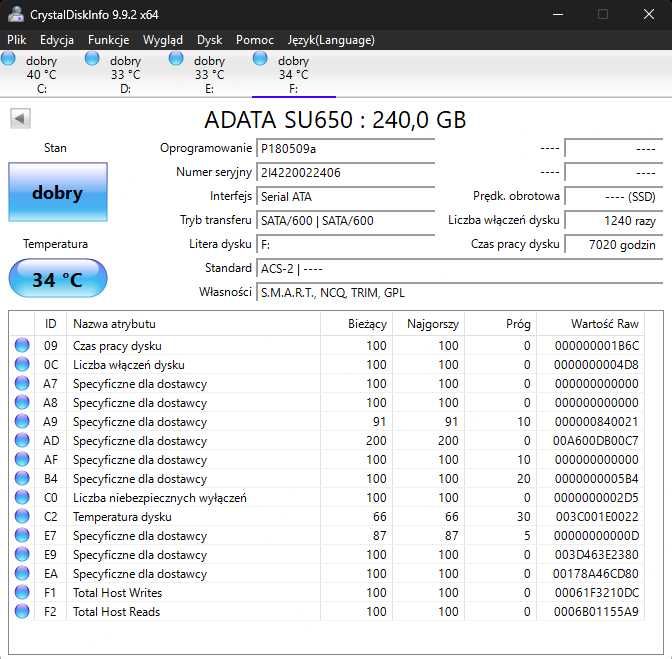The image size is (672, 659).
Task: Click the 'Wartość Raw' column header
Action: [x=590, y=324]
